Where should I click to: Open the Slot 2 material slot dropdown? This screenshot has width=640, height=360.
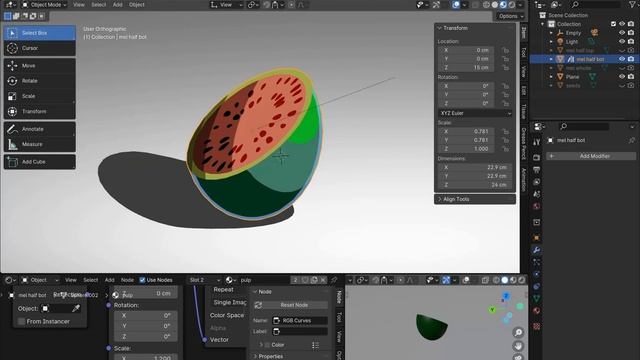[205, 280]
